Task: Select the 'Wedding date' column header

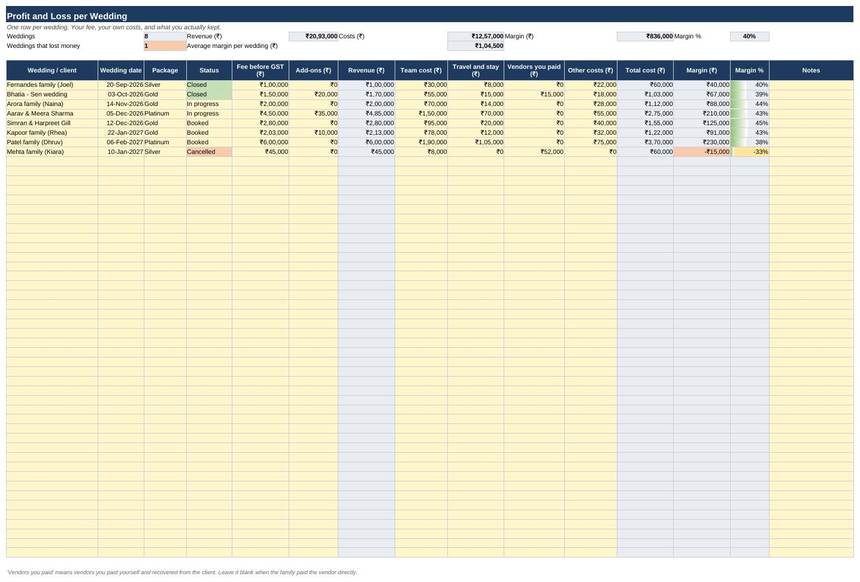Action: point(121,70)
